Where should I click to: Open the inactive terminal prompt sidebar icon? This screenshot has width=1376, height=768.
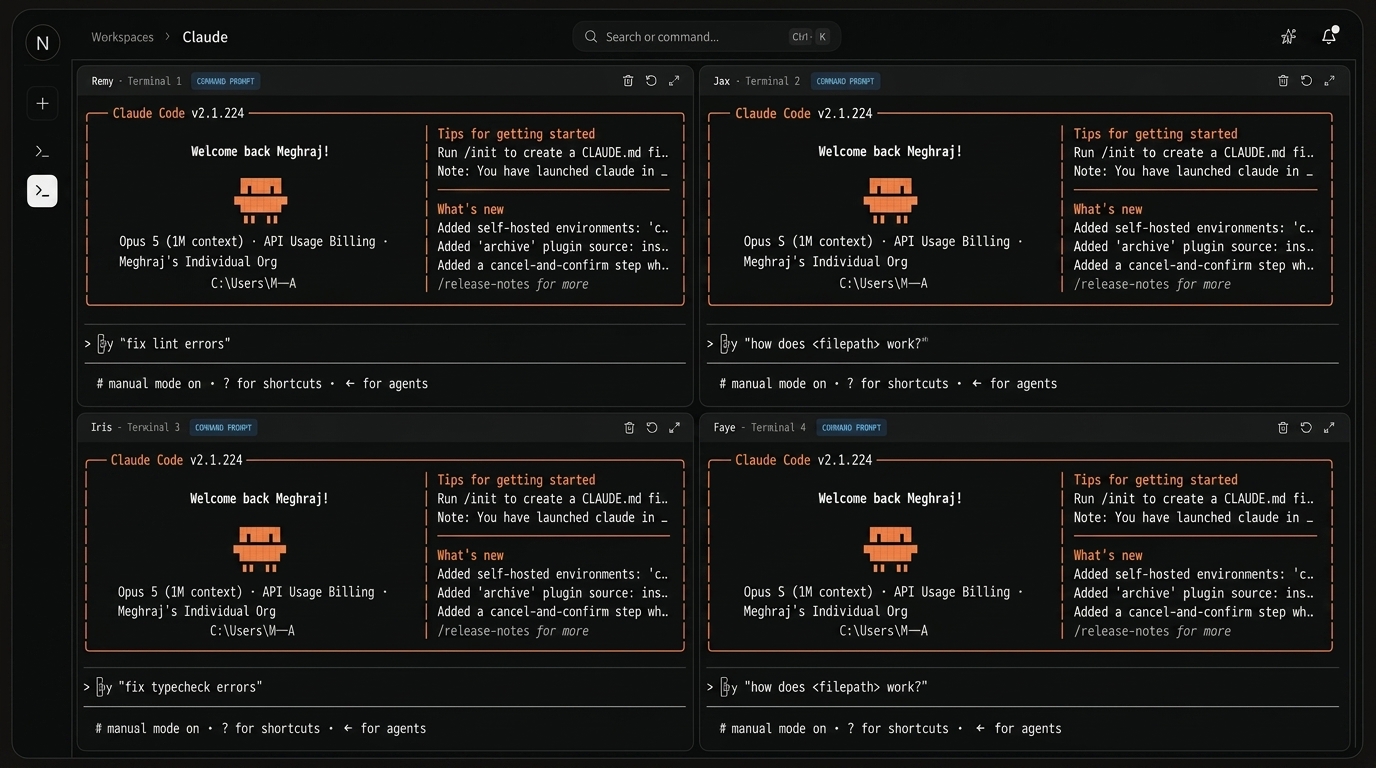pyautogui.click(x=42, y=152)
